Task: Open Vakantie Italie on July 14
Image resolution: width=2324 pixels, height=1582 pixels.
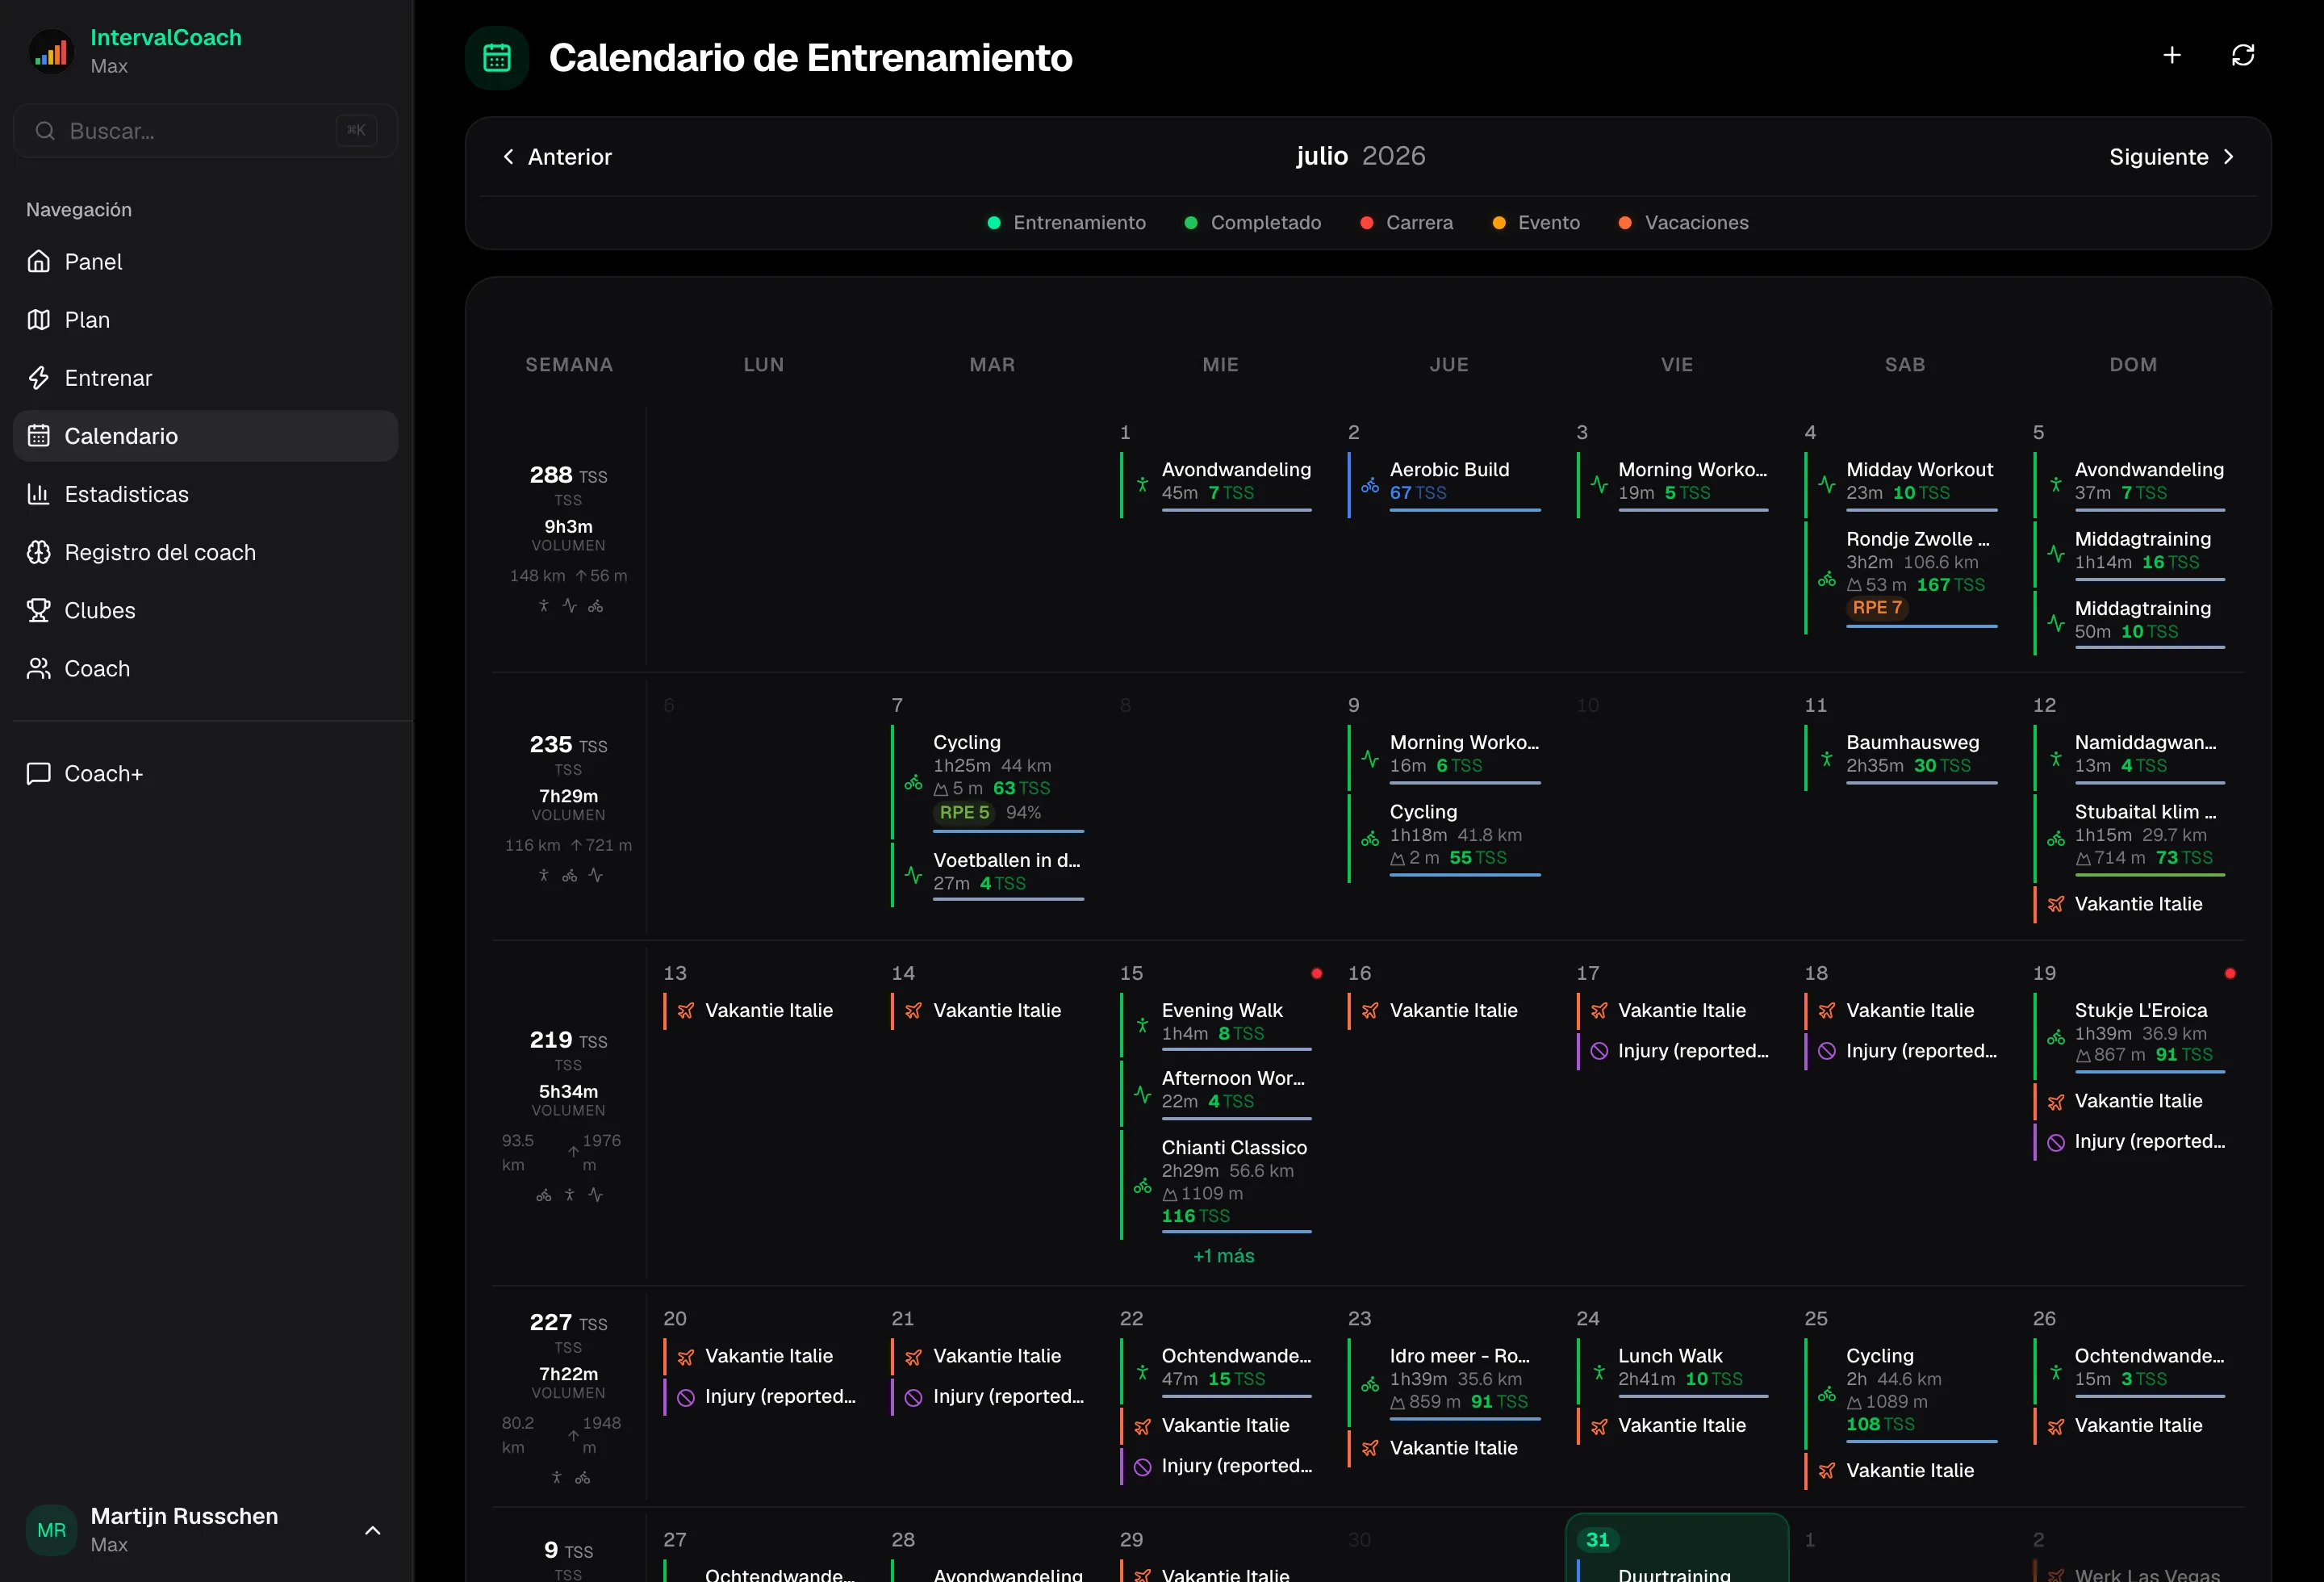Action: point(988,1011)
